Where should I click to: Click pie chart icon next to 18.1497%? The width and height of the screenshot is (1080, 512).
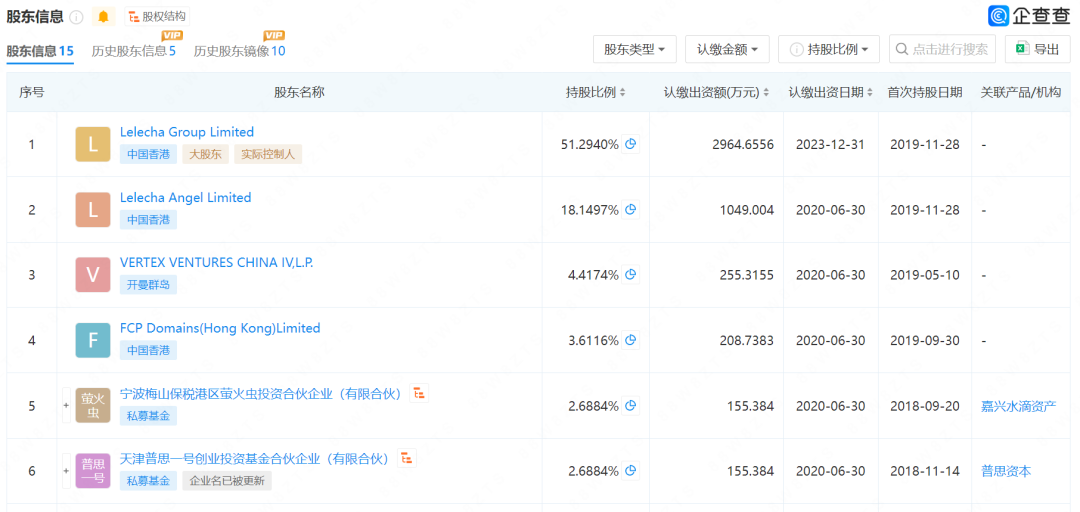(x=630, y=209)
